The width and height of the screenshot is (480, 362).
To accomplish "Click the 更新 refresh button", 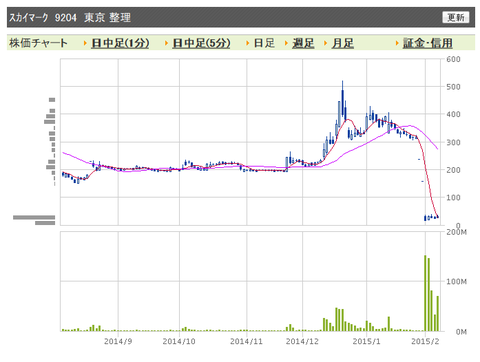I will (x=455, y=17).
